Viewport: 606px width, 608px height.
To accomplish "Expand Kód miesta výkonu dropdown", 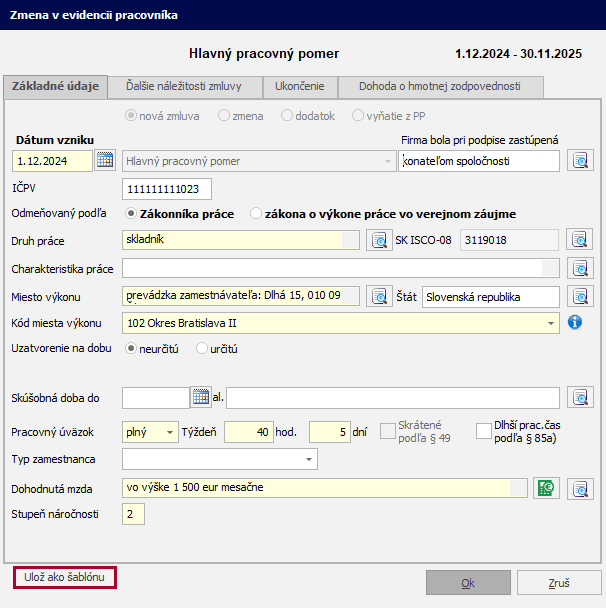I will 552,324.
